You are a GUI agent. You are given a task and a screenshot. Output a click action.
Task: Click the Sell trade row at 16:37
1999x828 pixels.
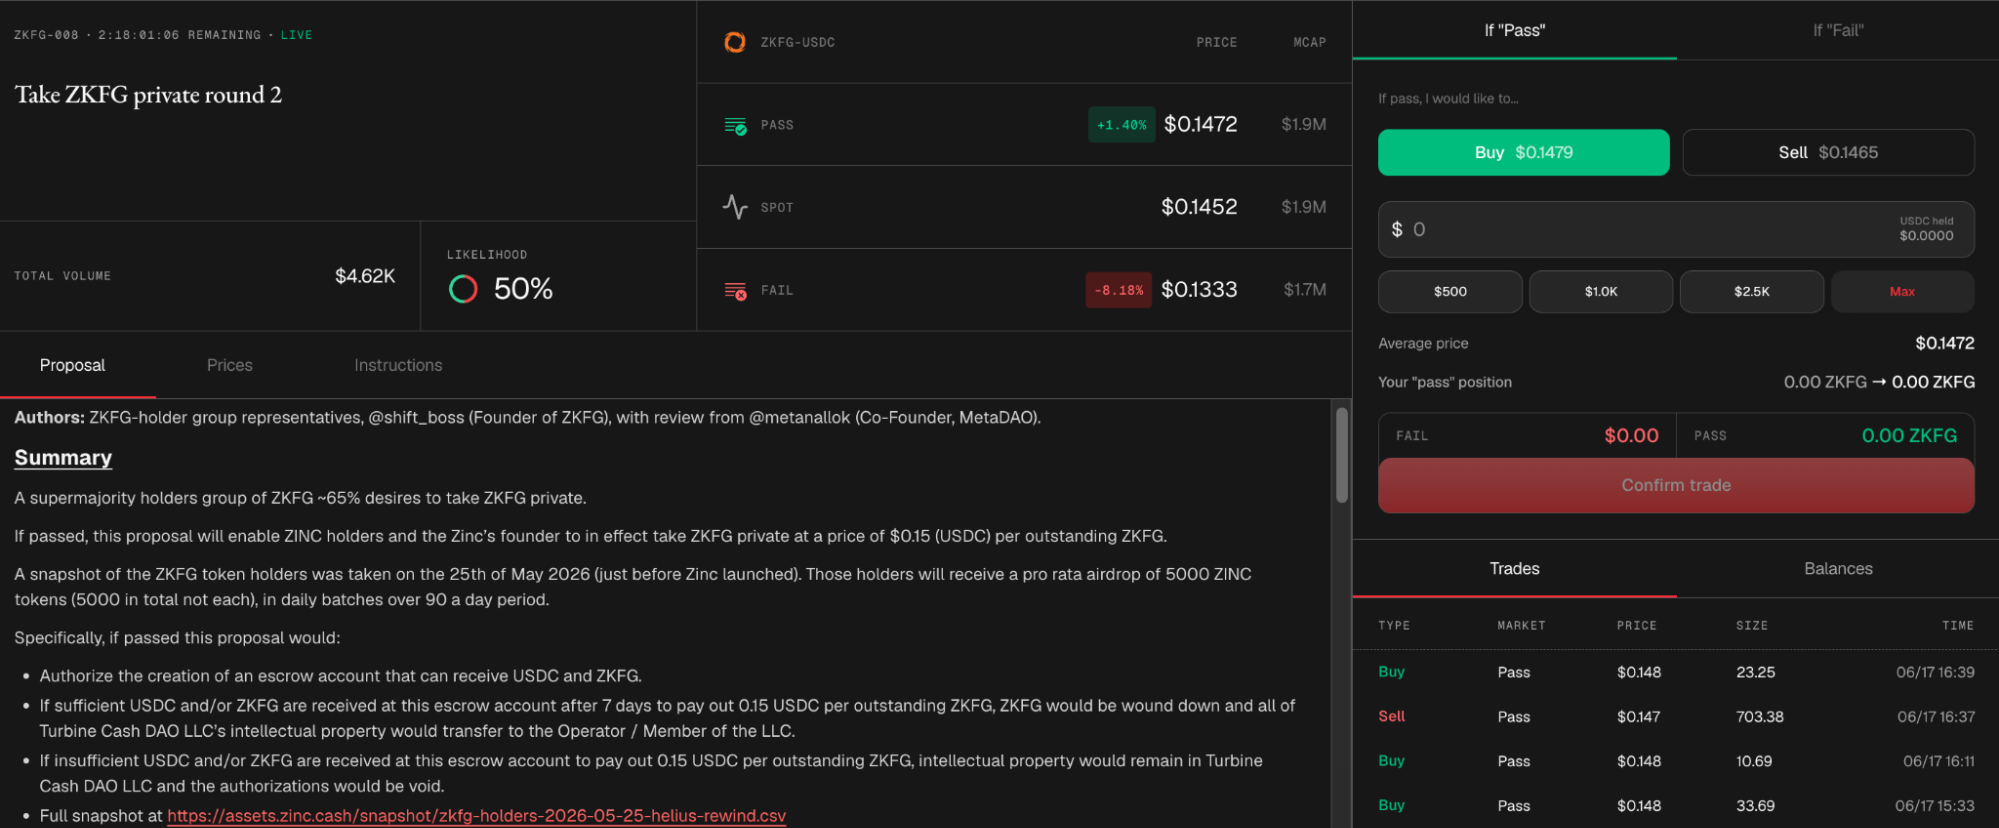click(1676, 716)
